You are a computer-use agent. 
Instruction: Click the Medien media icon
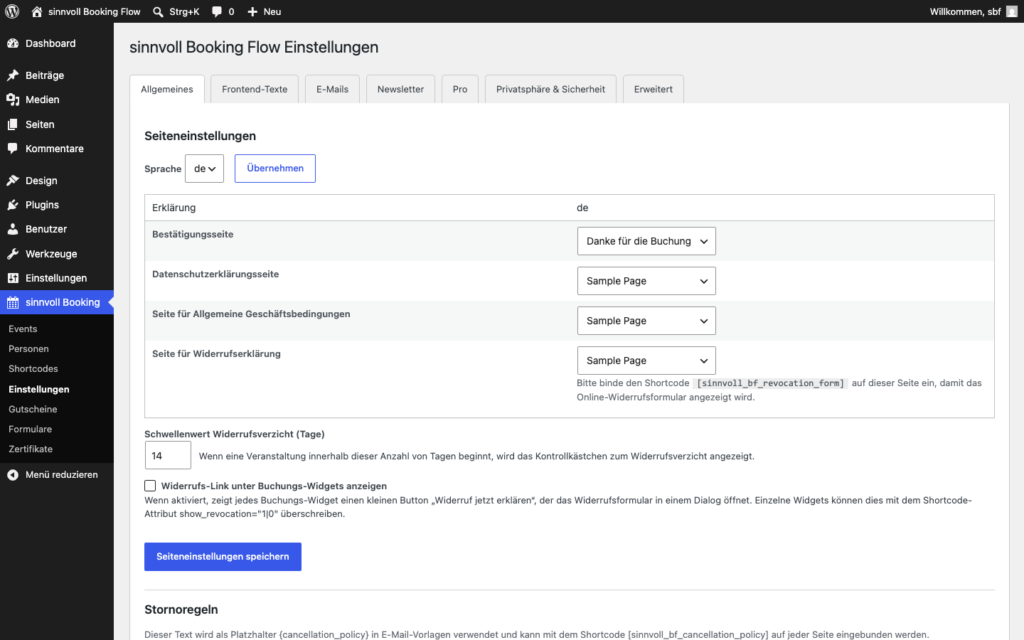tap(12, 99)
